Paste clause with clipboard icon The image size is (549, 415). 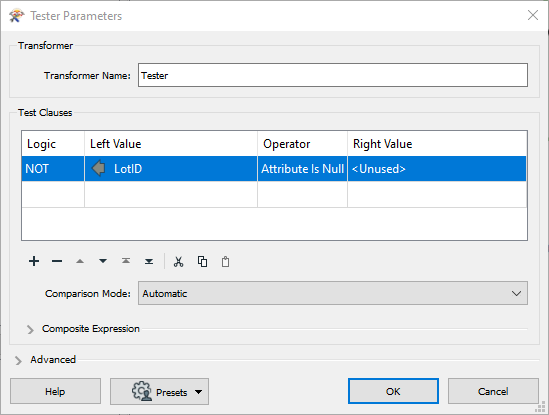225,262
